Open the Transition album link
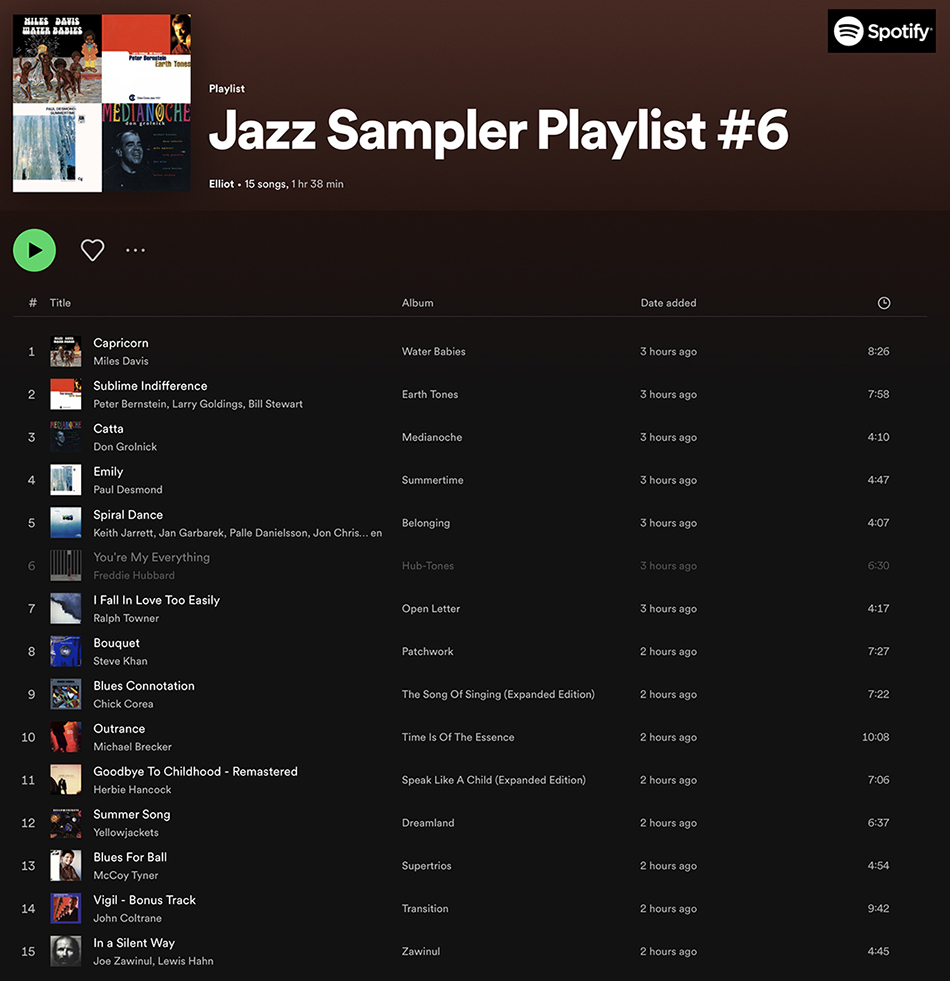 pyautogui.click(x=425, y=908)
